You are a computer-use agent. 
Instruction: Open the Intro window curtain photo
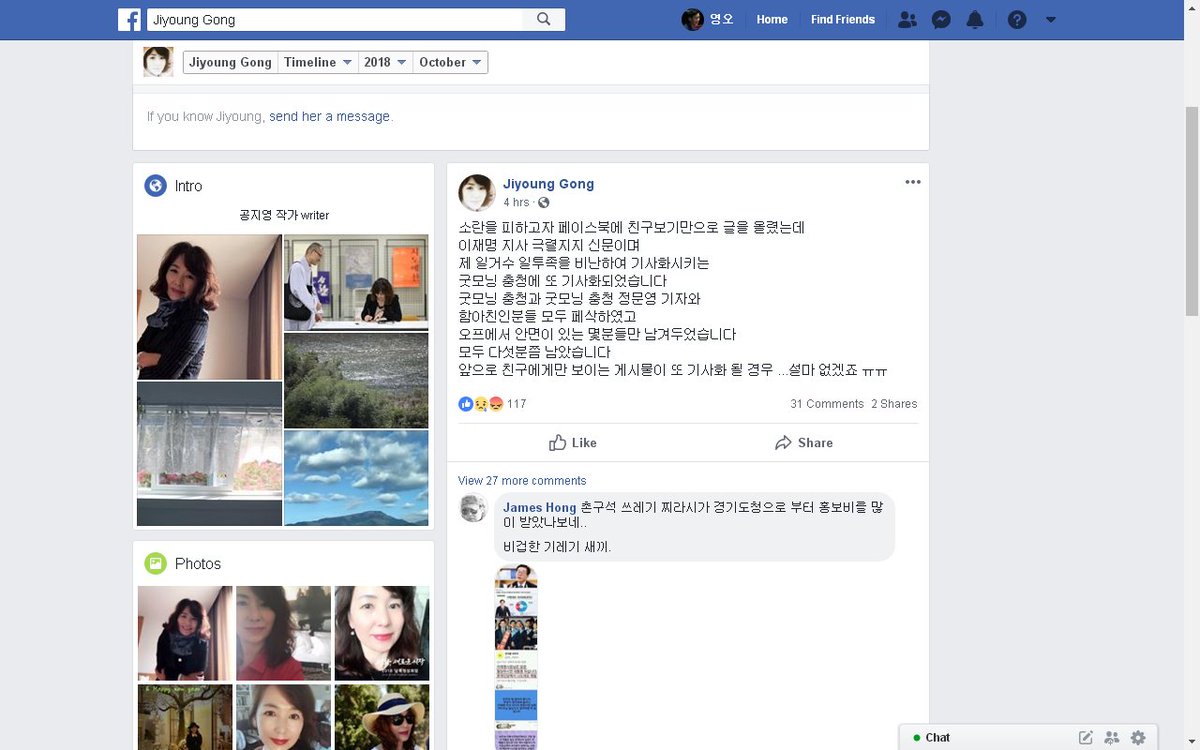pyautogui.click(x=209, y=454)
